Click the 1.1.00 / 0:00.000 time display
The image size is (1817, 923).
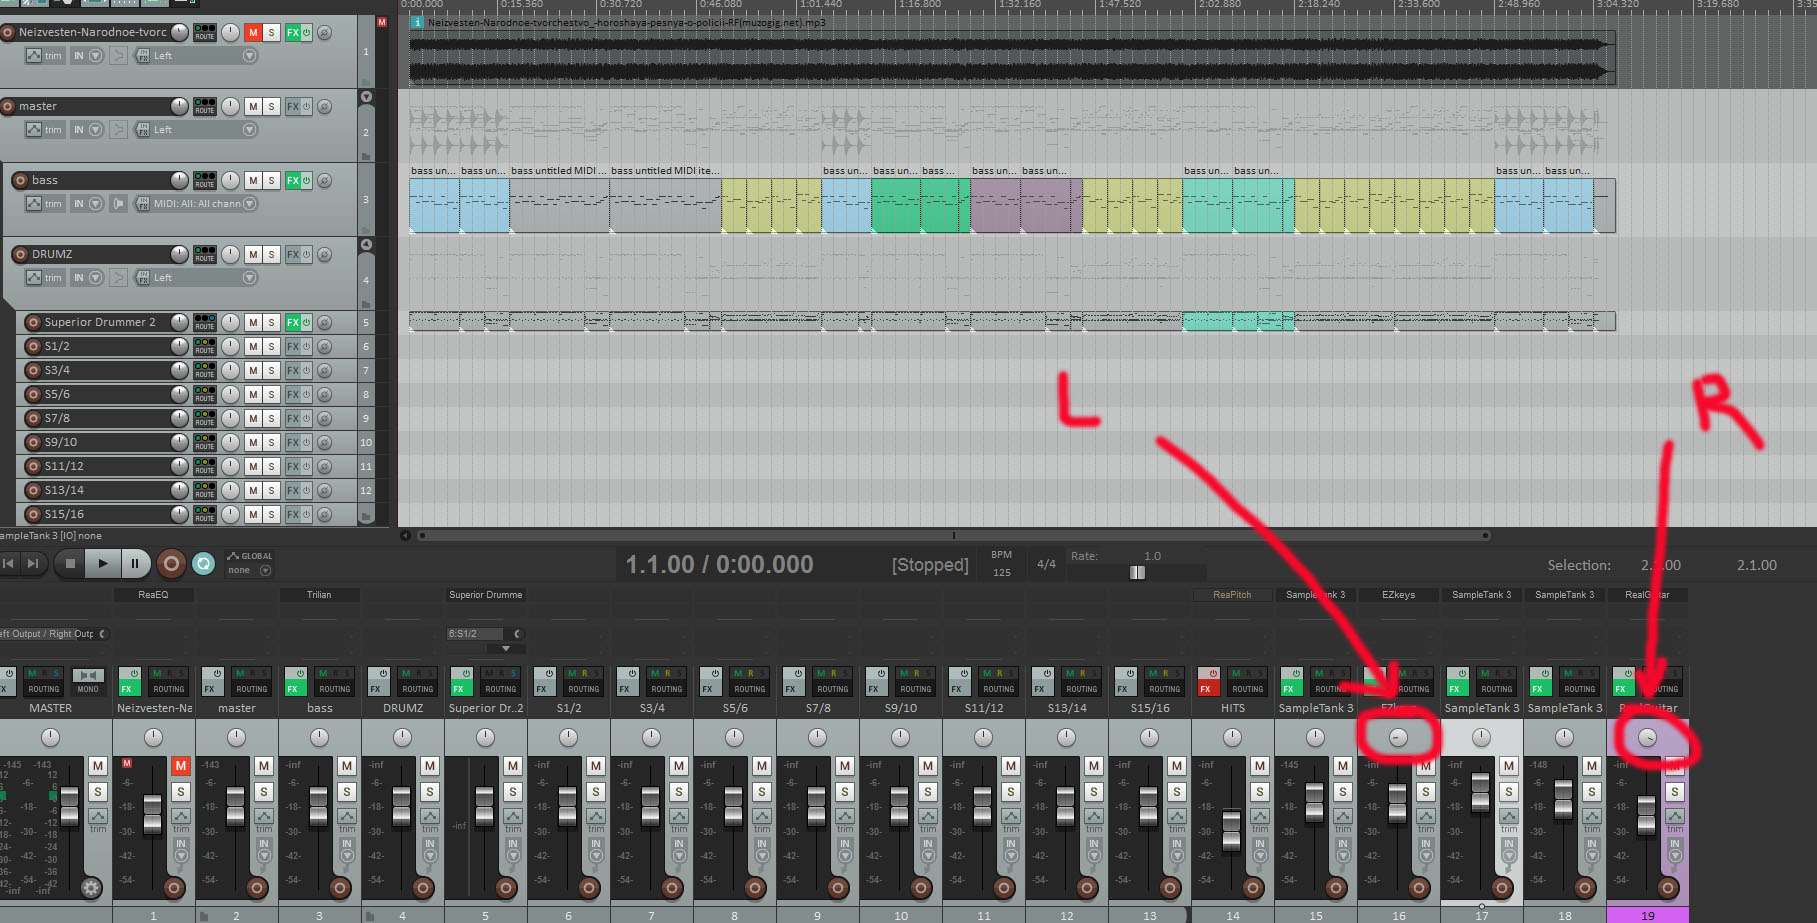[719, 564]
